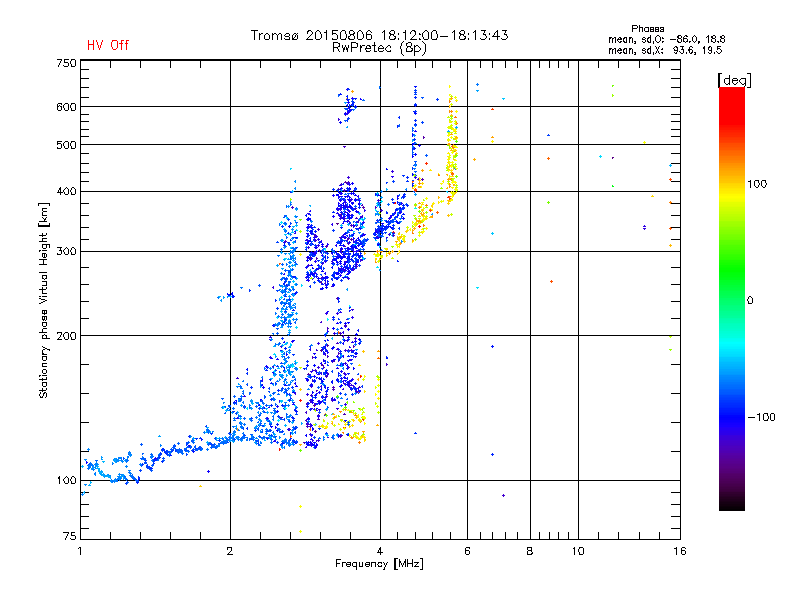Click the colorbar tick label '-100'
Screen dimensions: 800x600
coord(761,417)
